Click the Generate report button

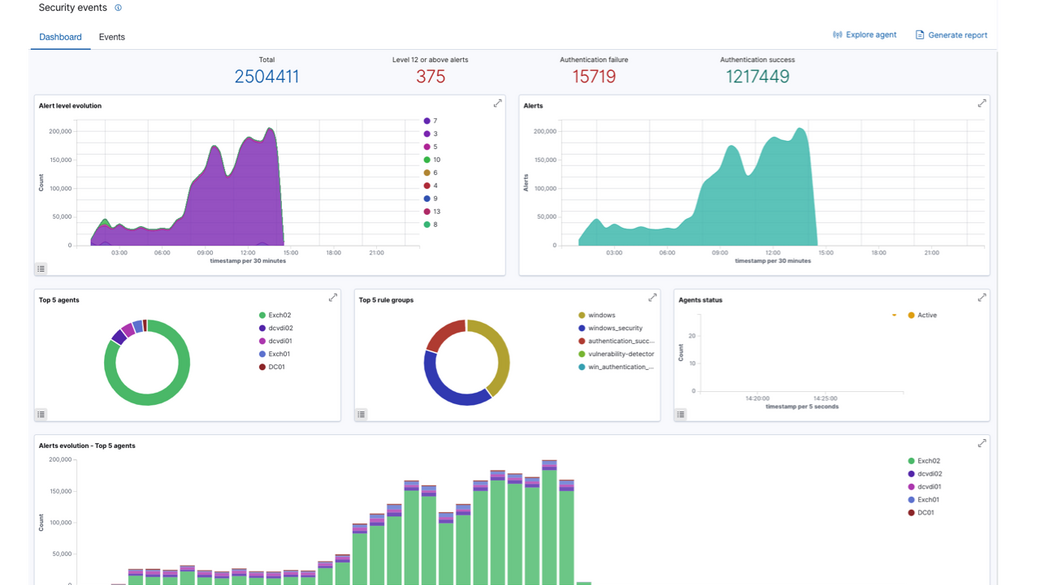951,33
